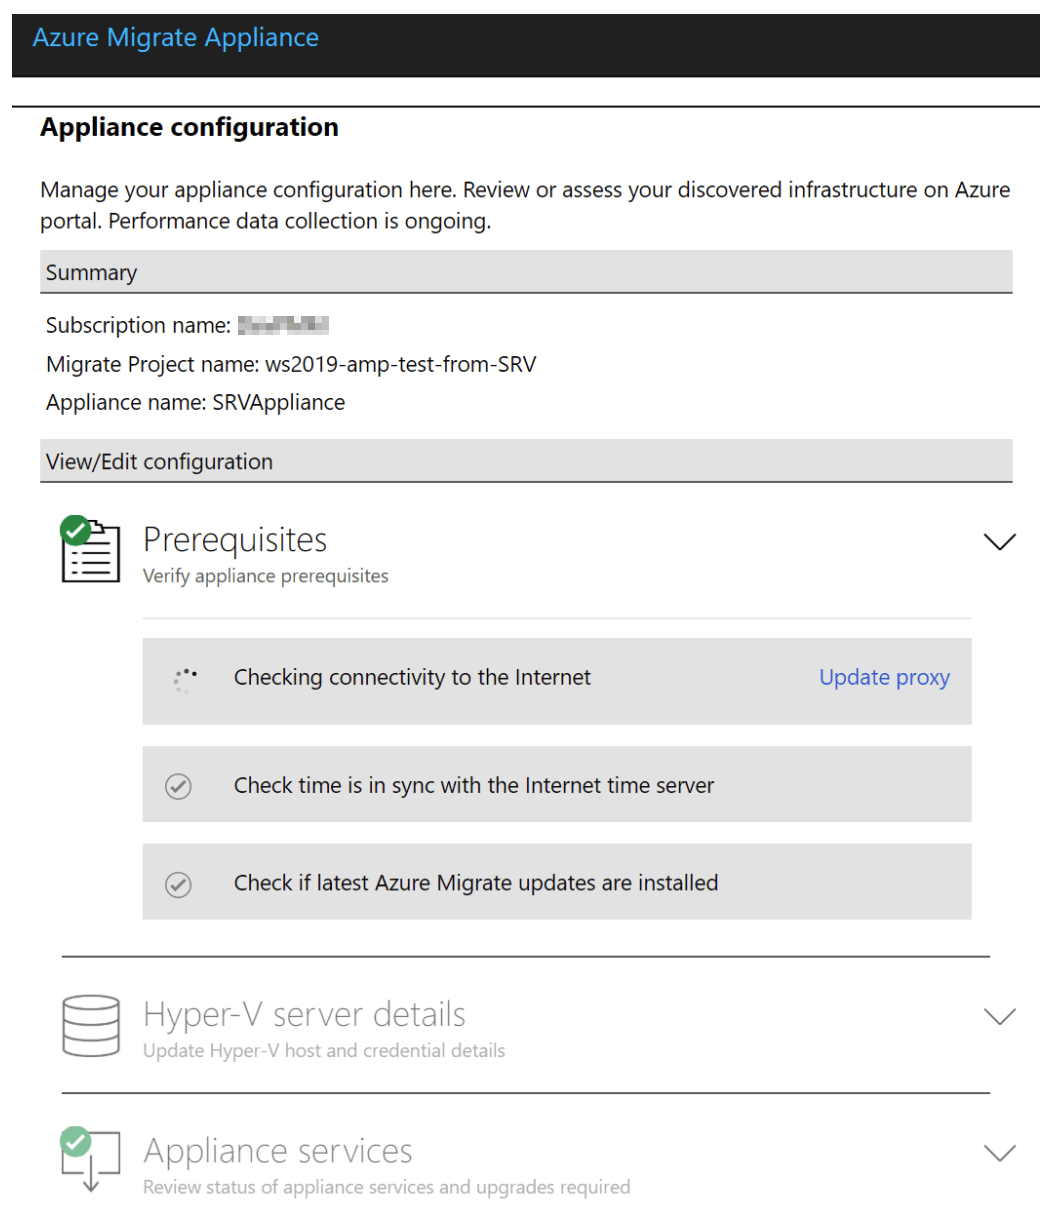Collapse the Prerequisites section chevron
1052x1218 pixels.
point(999,542)
